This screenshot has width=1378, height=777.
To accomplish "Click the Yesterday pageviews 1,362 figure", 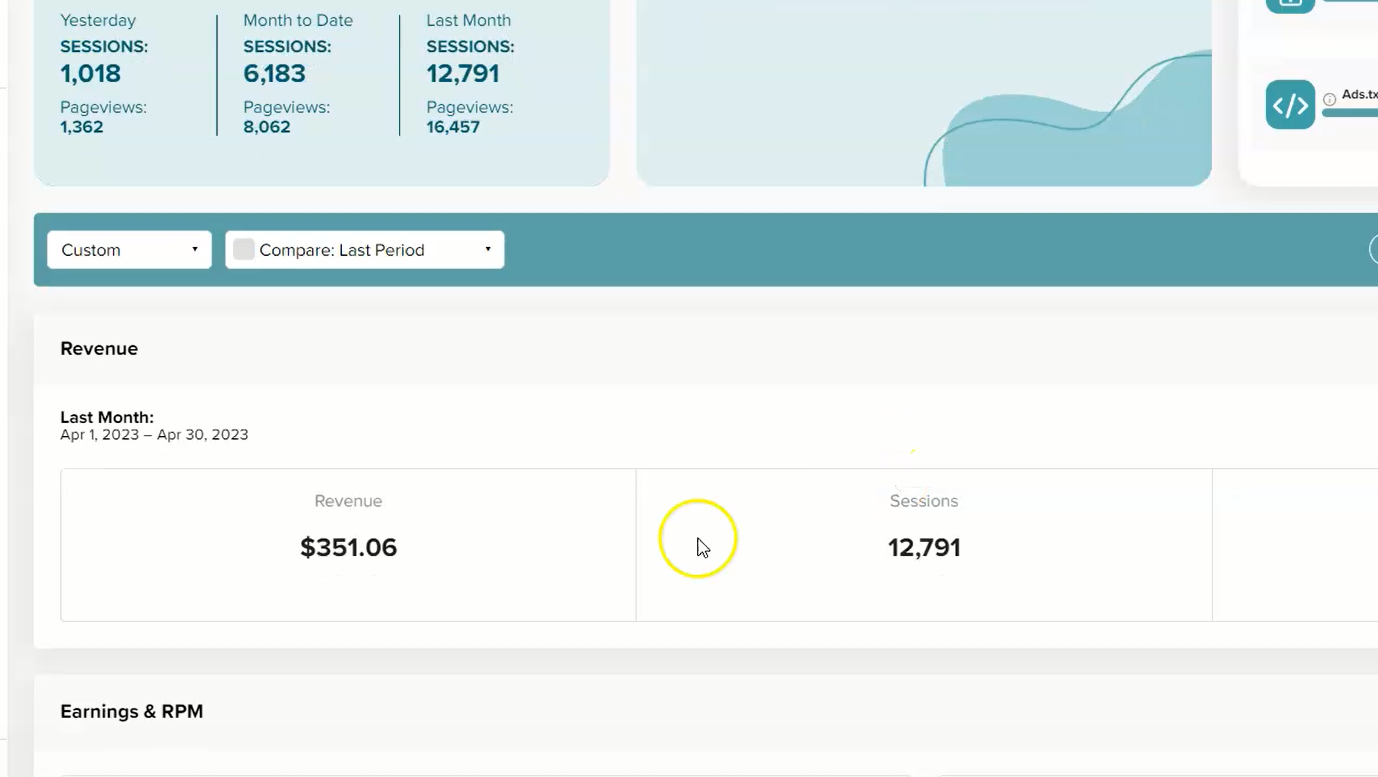I will click(x=82, y=127).
